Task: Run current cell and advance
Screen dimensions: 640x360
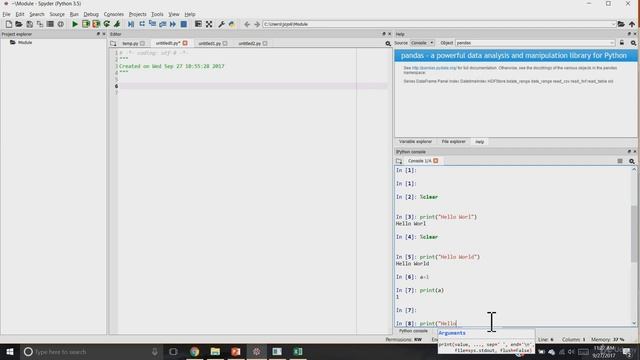Action: 96,24
